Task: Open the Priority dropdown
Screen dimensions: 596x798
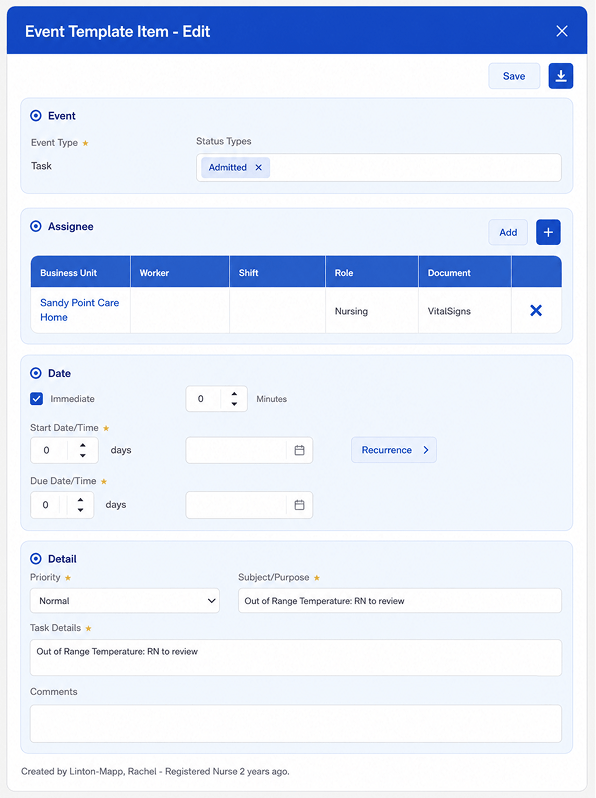Action: 125,601
